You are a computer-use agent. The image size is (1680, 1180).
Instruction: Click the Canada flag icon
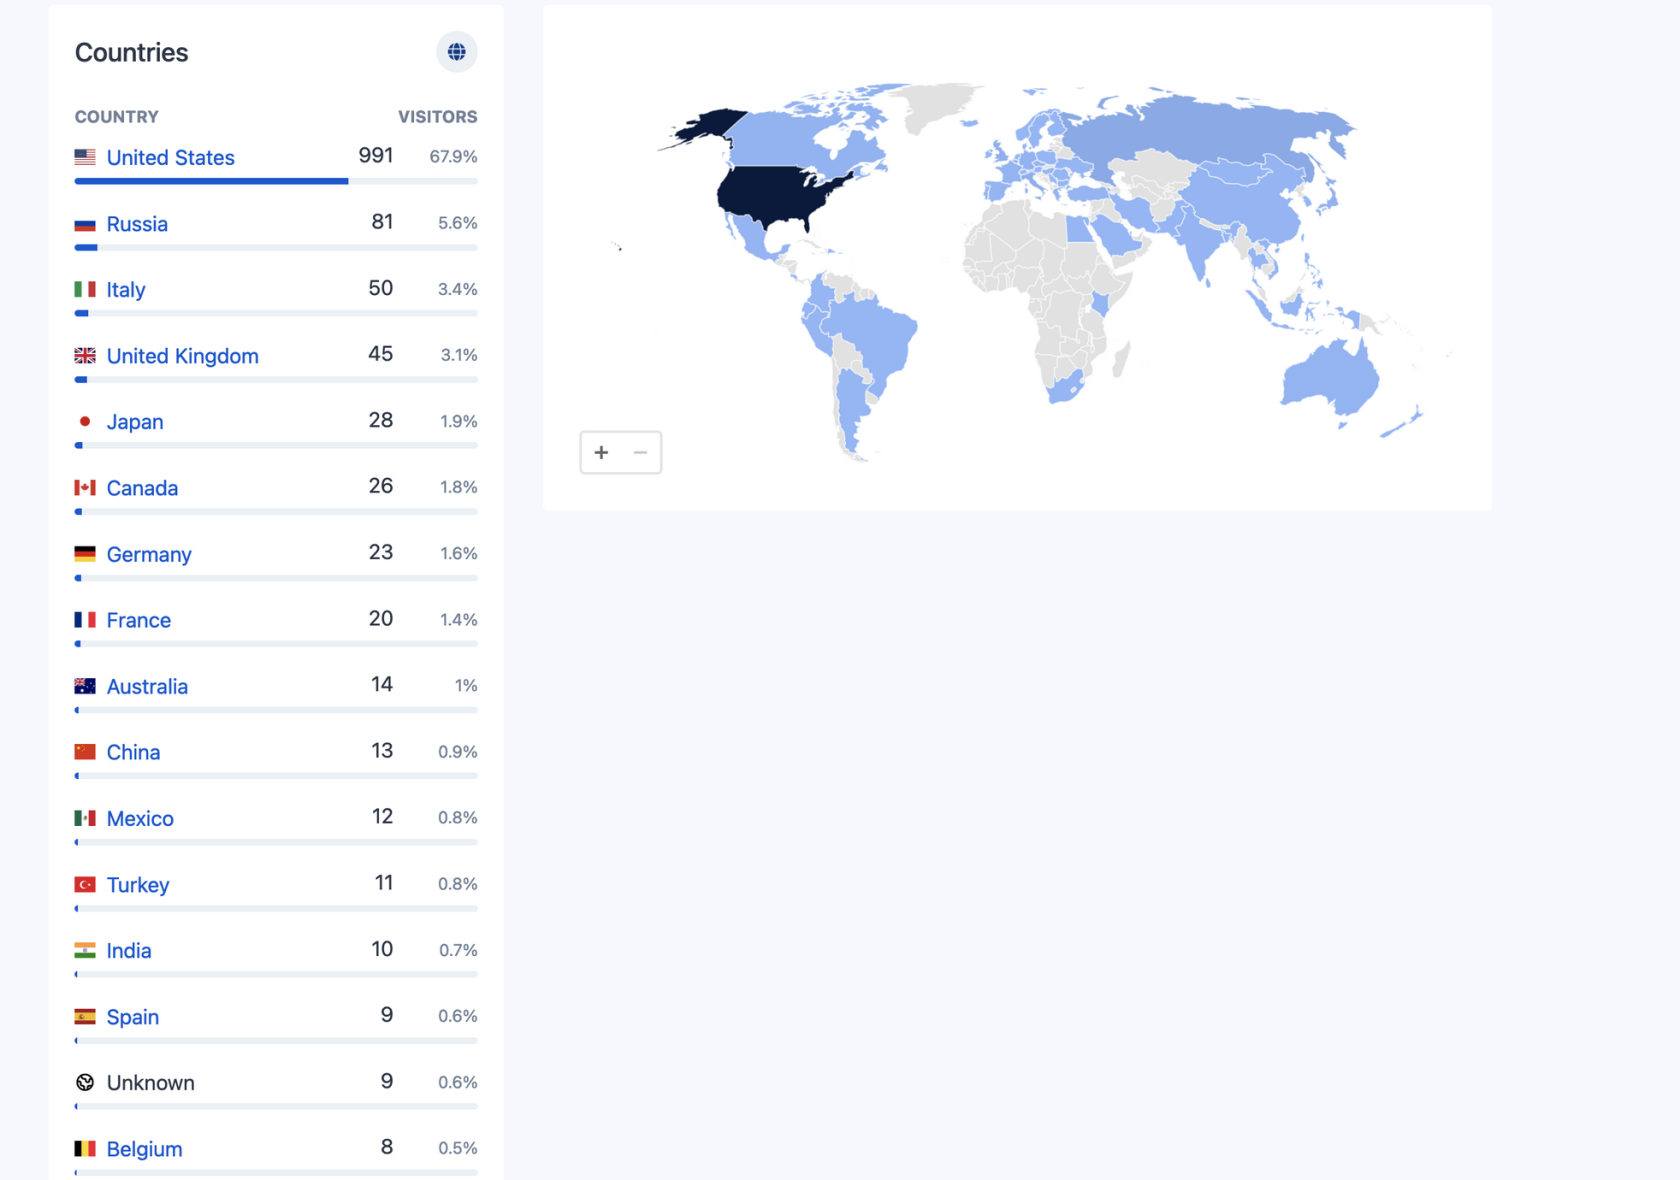pyautogui.click(x=85, y=488)
